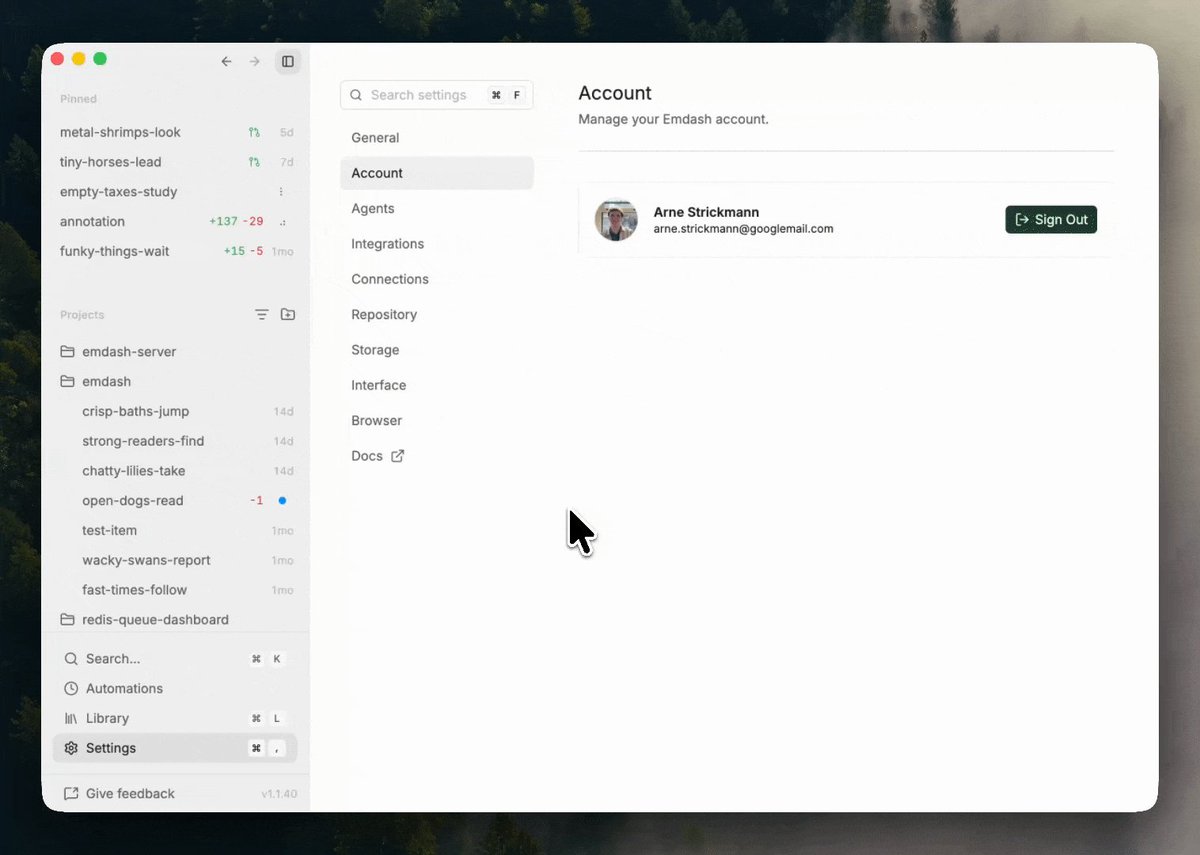Screen dimensions: 1200x855
Task: Toggle the sidebar panel icon
Action: click(x=288, y=62)
